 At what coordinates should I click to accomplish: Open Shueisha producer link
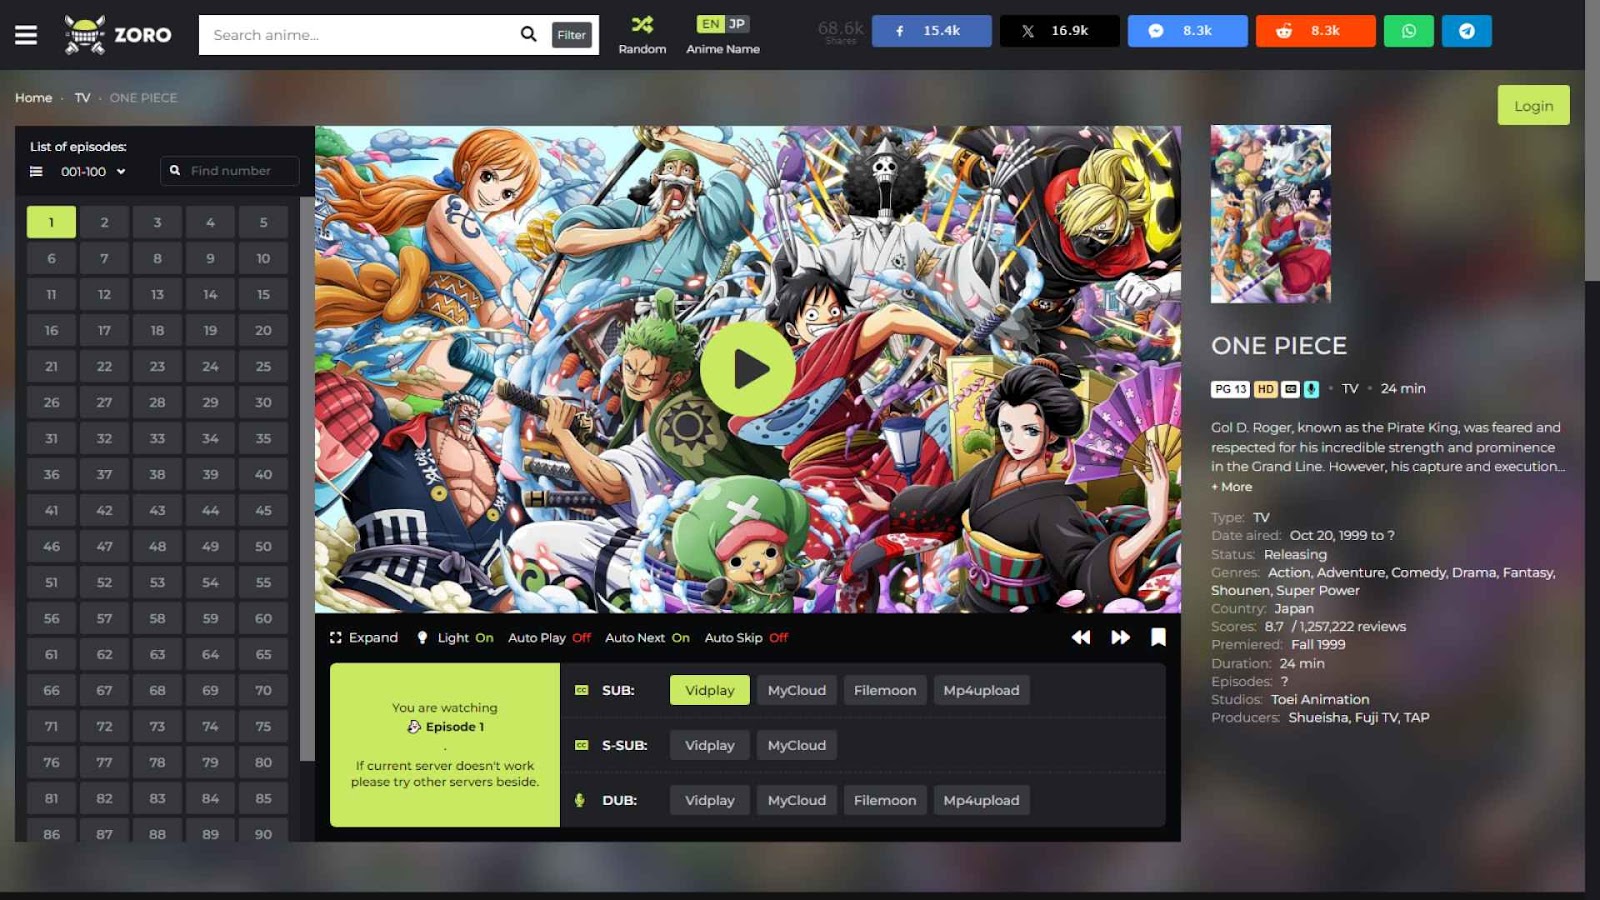[1318, 717]
